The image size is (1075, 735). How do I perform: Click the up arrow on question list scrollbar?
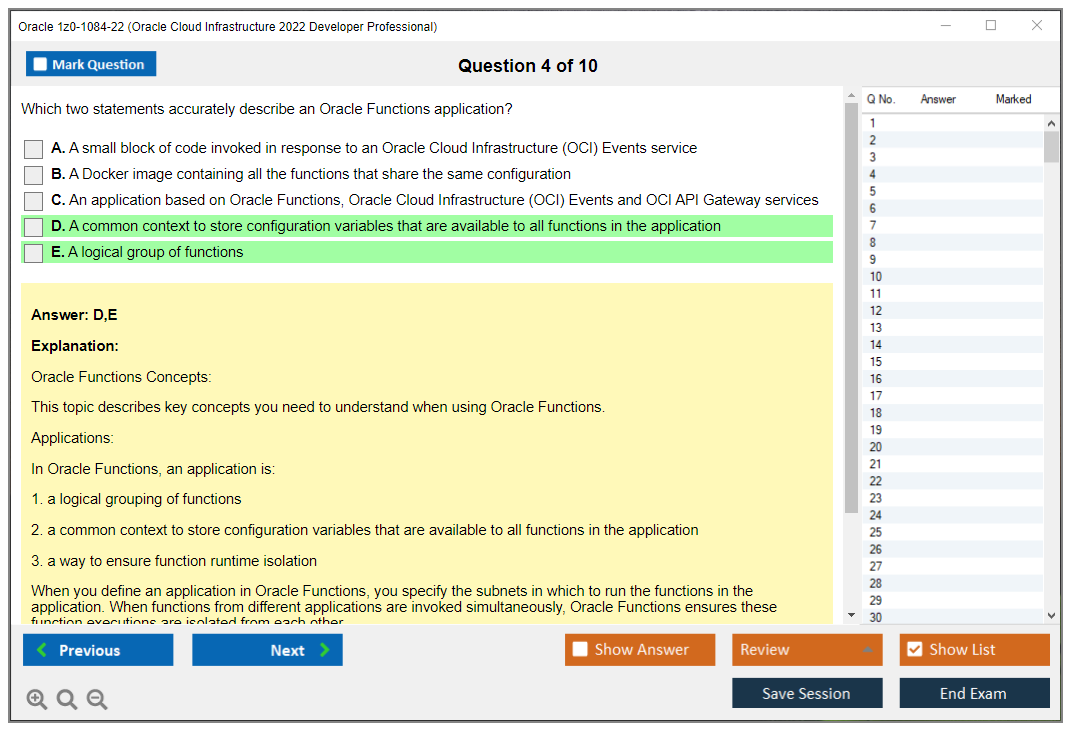[x=1051, y=121]
